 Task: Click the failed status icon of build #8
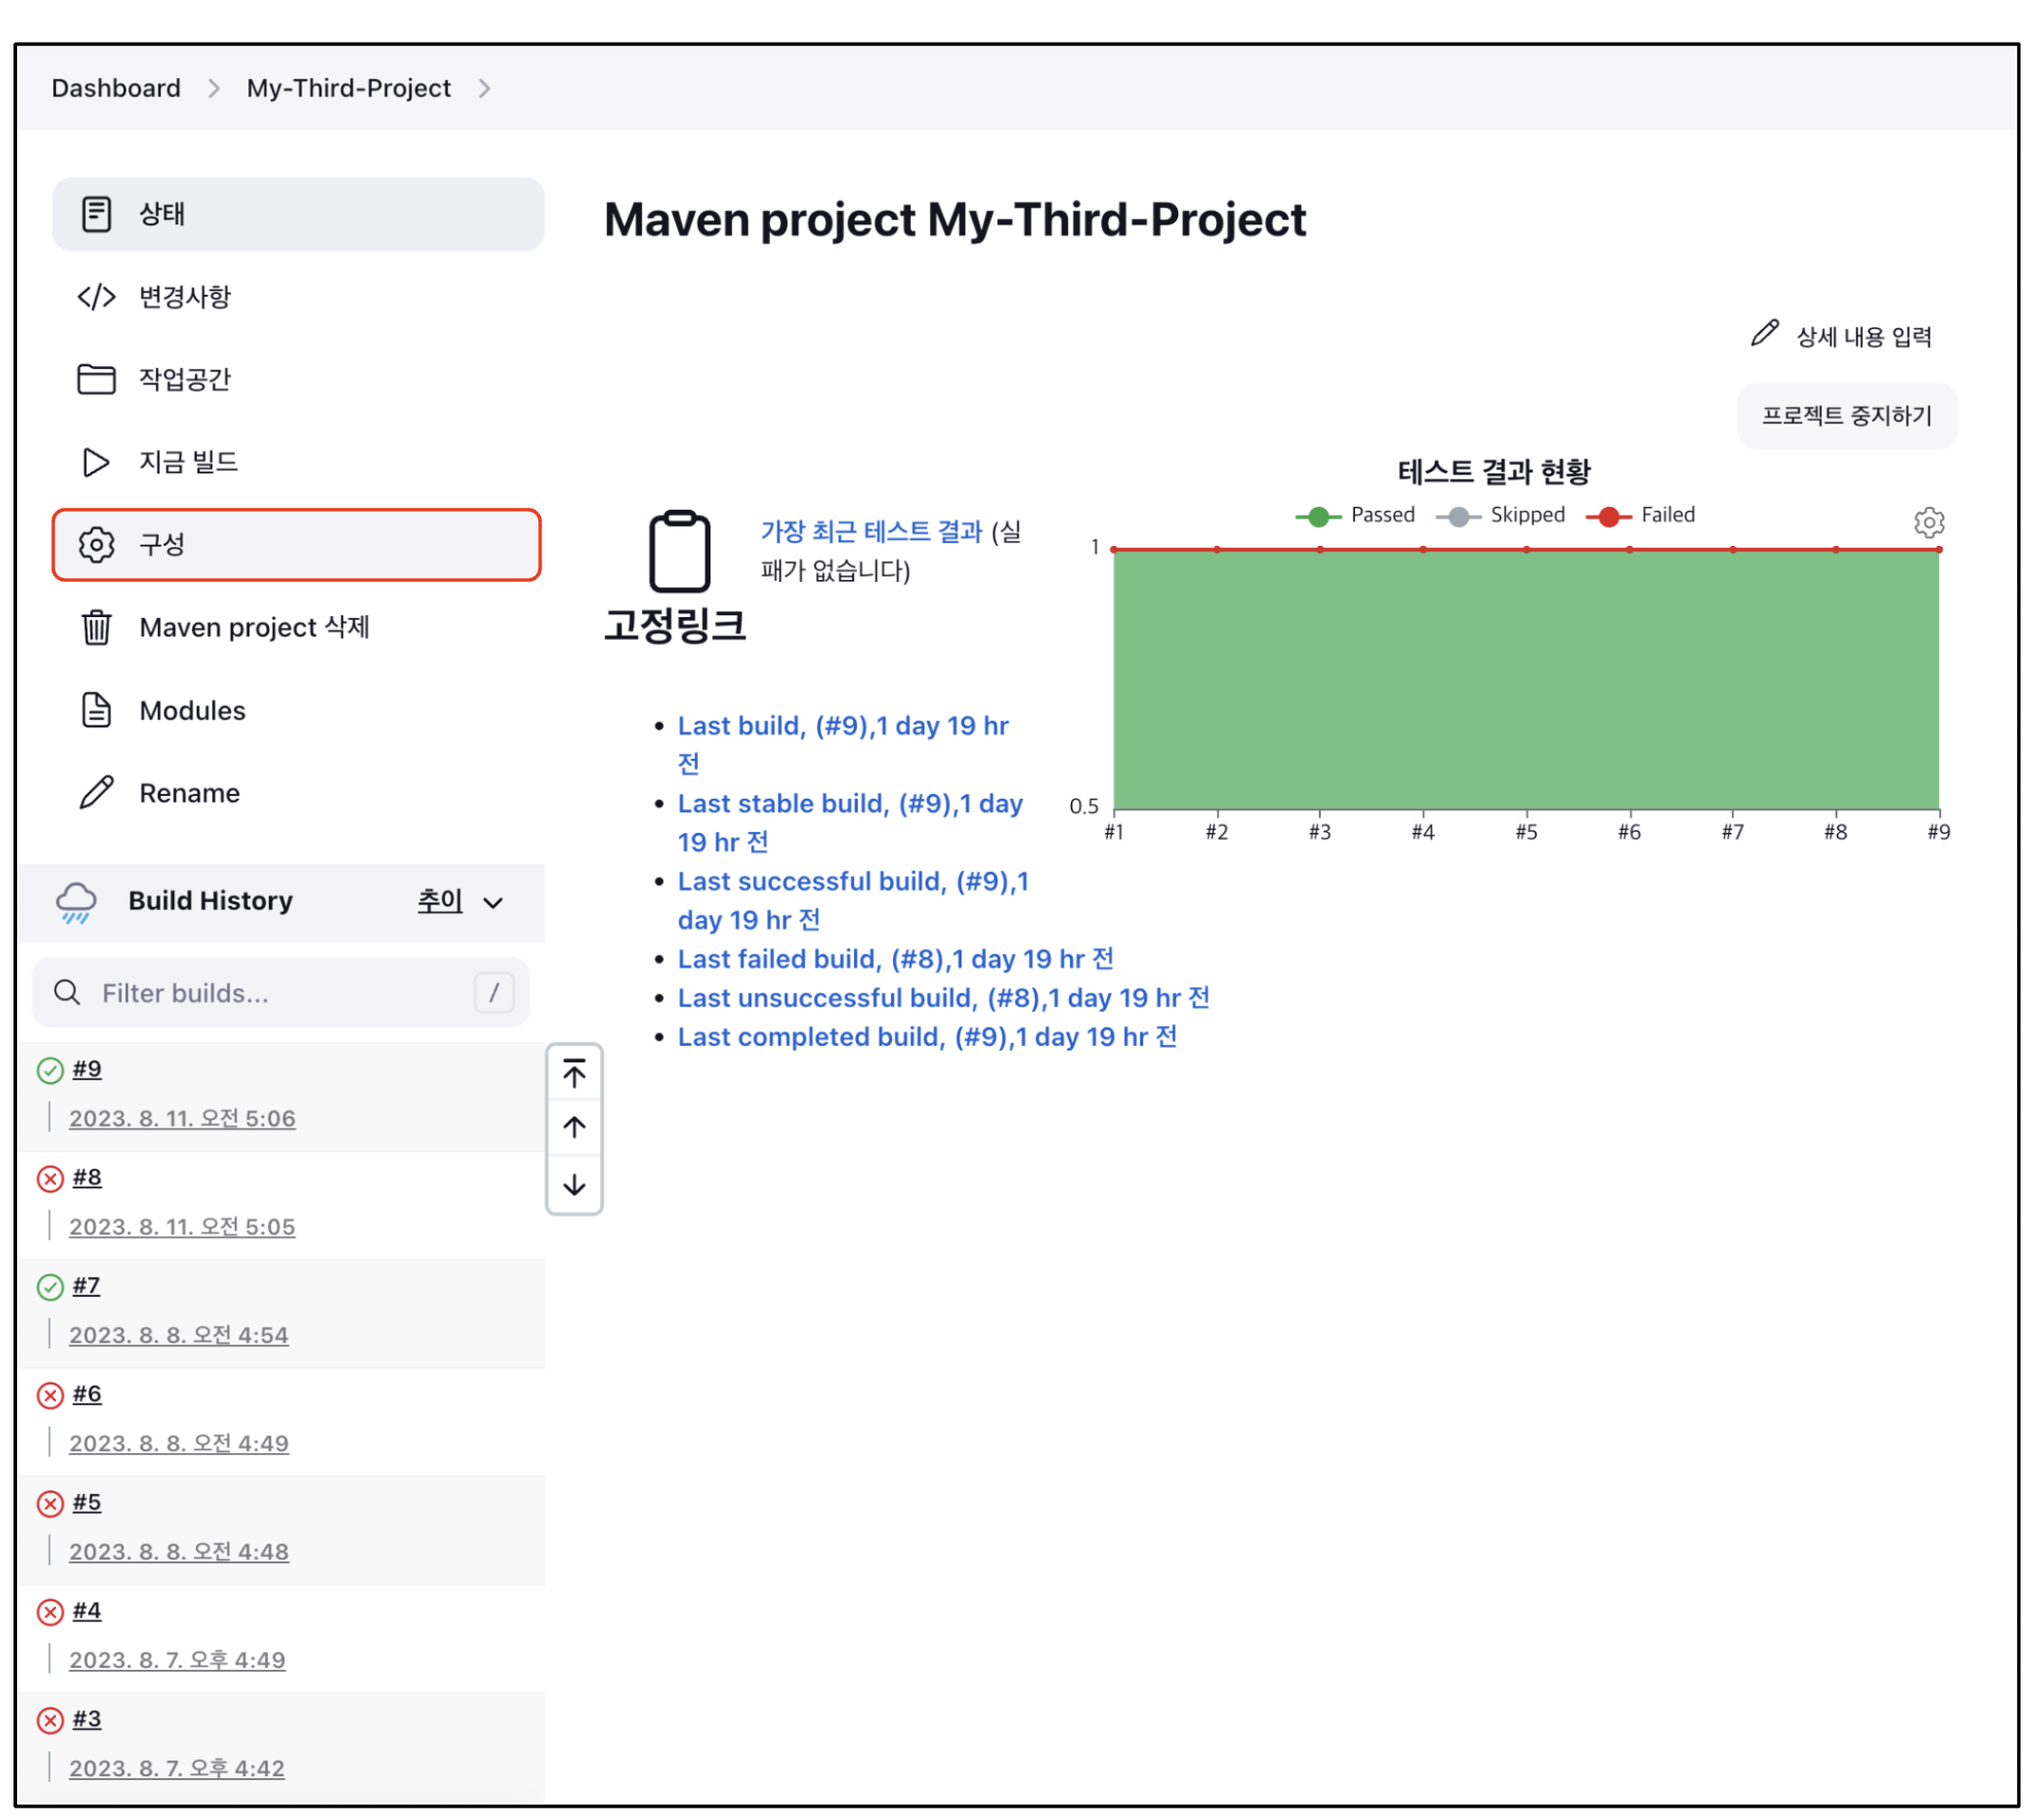point(50,1179)
